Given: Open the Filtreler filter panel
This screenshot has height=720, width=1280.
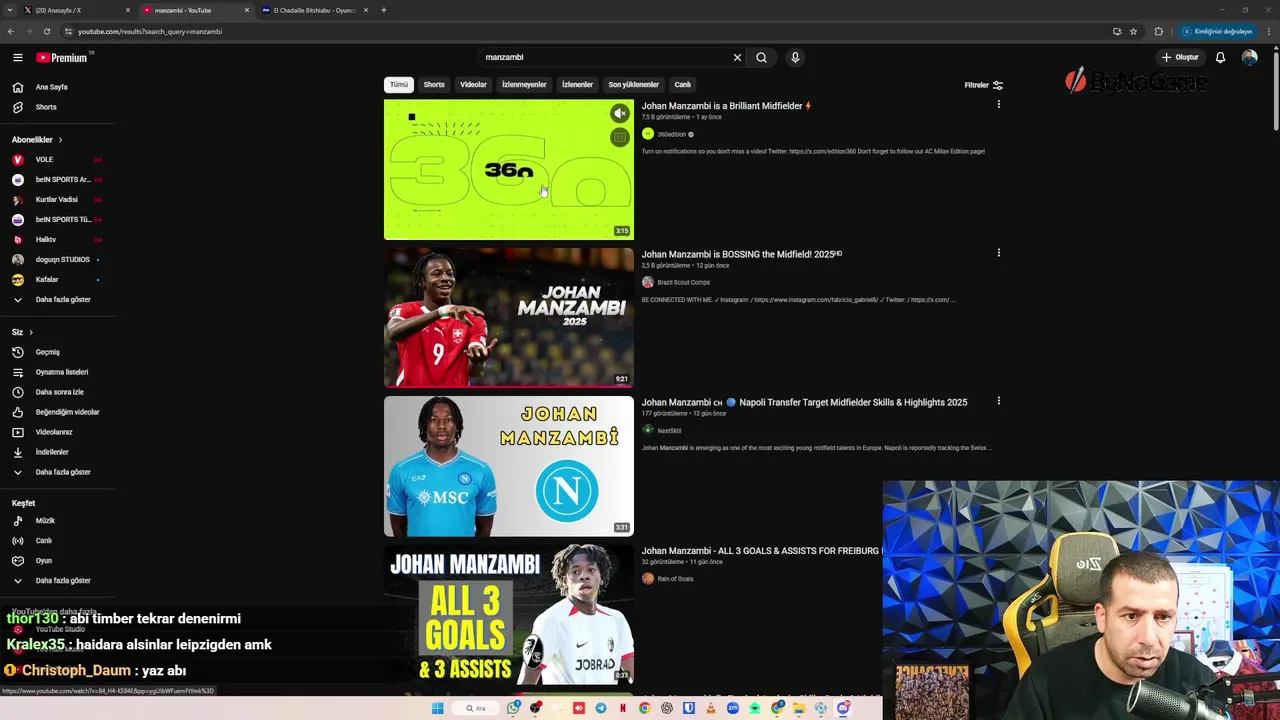Looking at the screenshot, I should [x=984, y=85].
